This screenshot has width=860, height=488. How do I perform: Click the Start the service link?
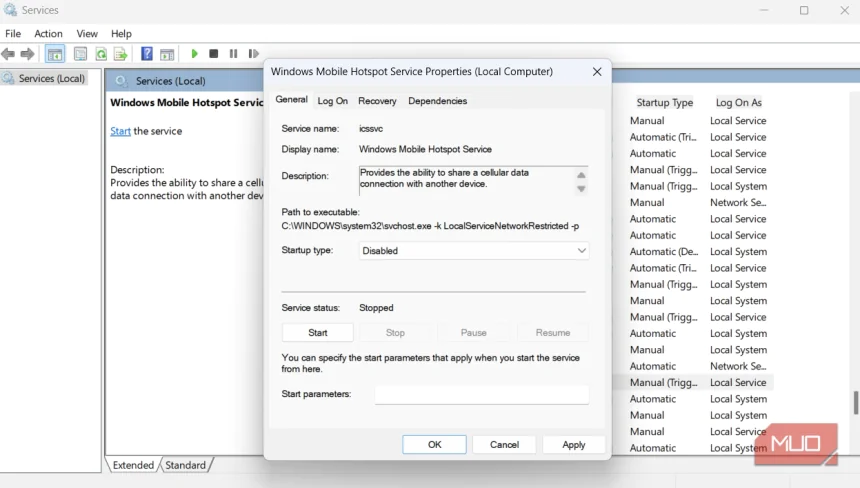(120, 131)
